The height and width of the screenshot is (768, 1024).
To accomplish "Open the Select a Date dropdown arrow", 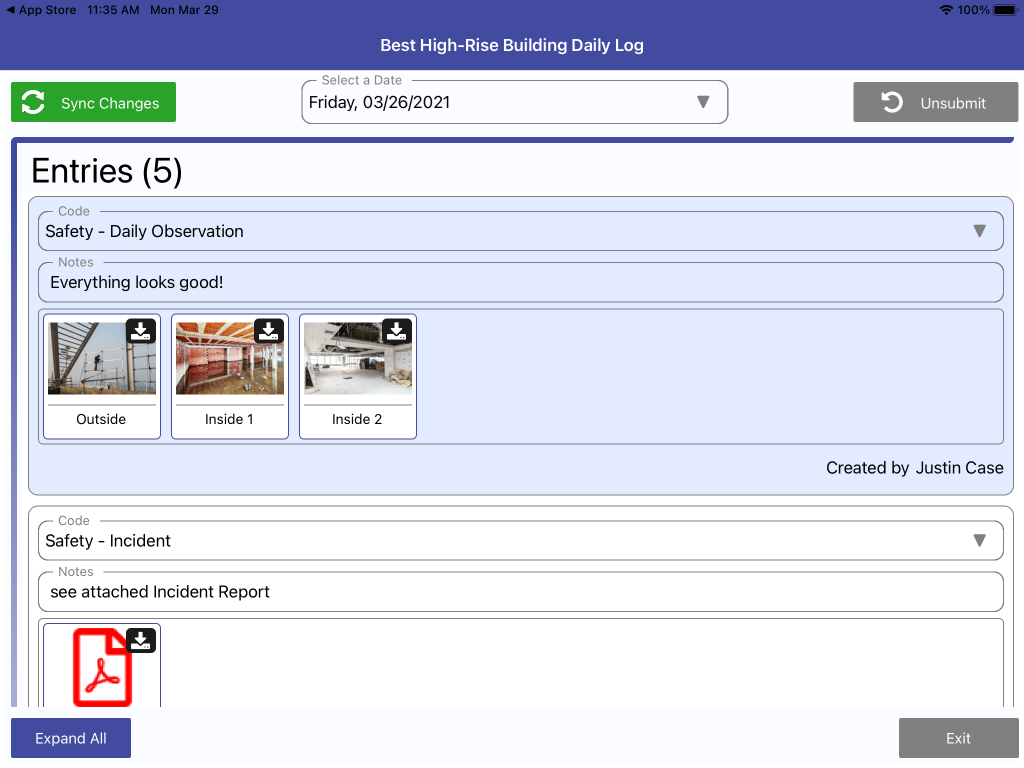I will pyautogui.click(x=703, y=102).
